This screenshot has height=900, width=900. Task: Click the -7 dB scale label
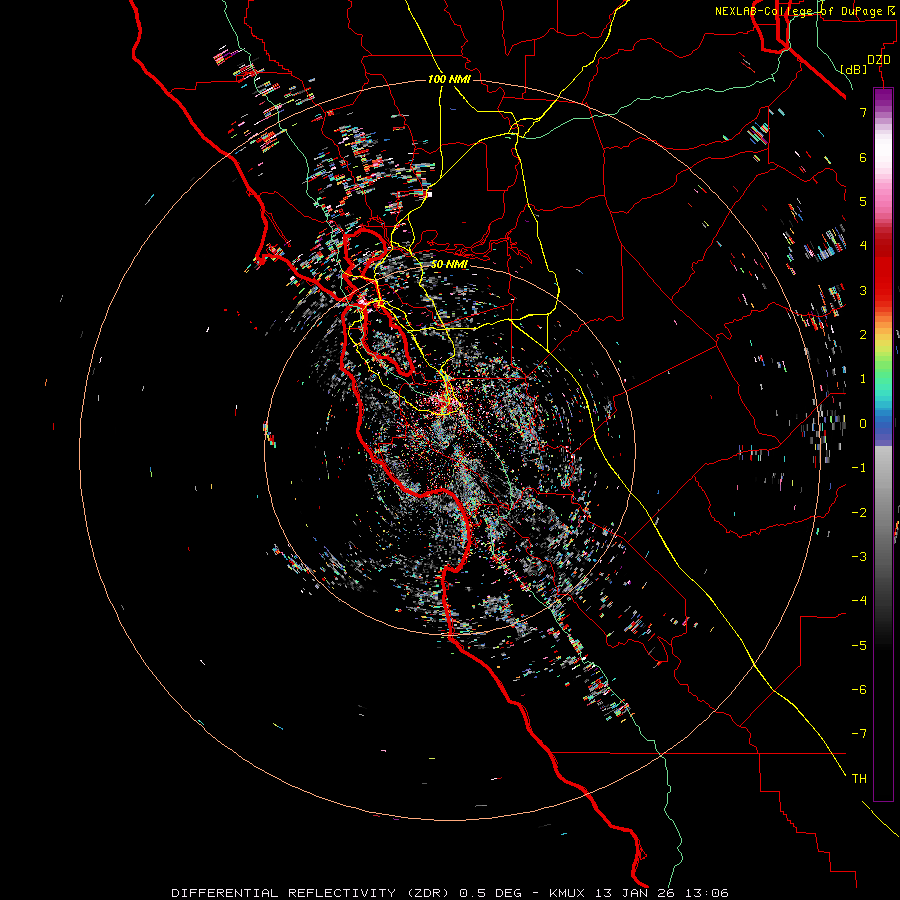click(x=859, y=734)
